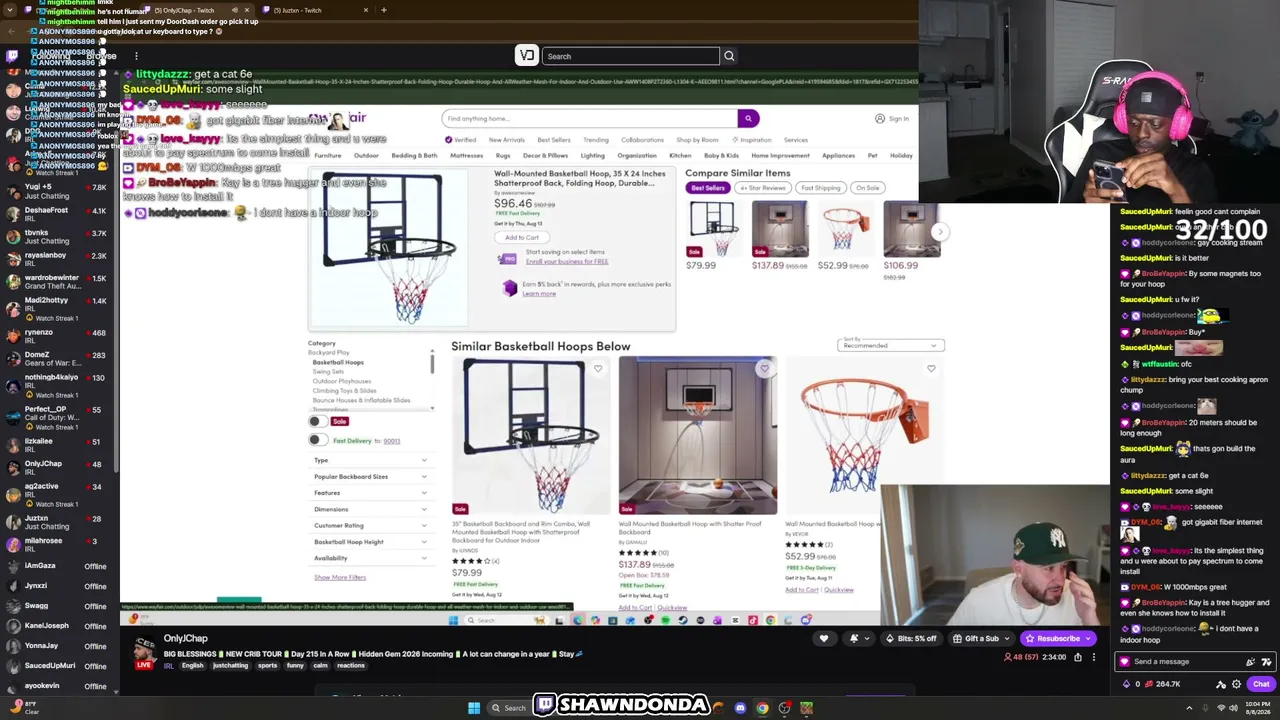Viewport: 1280px width, 720px height.
Task: Open Quickview for the $52.99 VEVOR rim
Action: coord(839,590)
